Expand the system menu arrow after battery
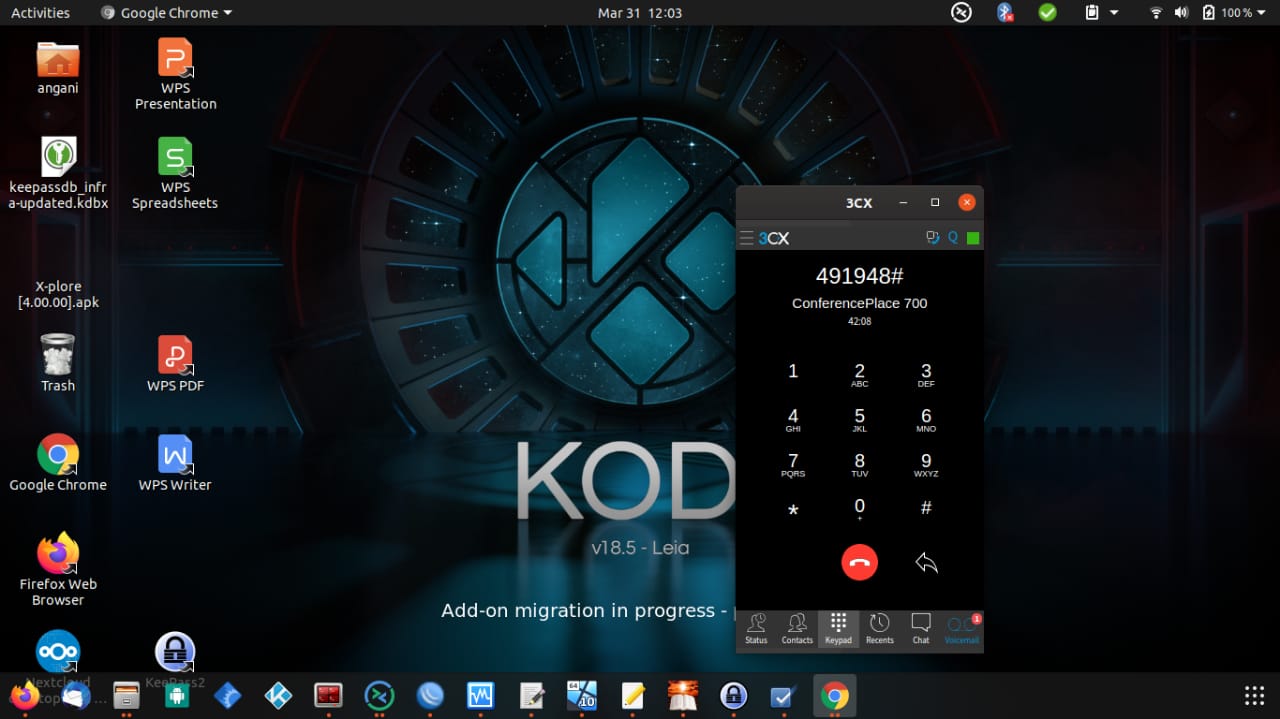1280x719 pixels. [1262, 13]
